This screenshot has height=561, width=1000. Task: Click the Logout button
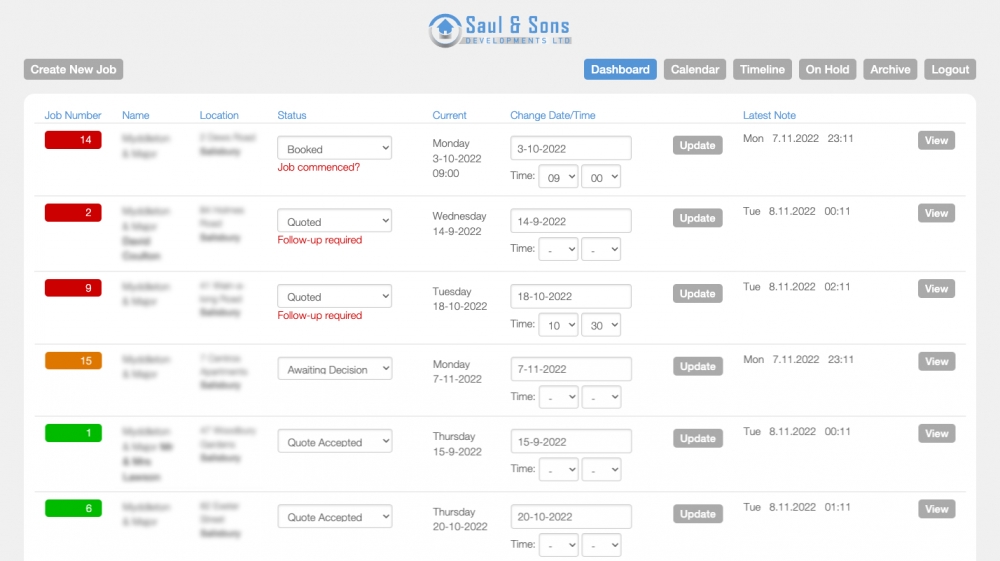[x=950, y=70]
